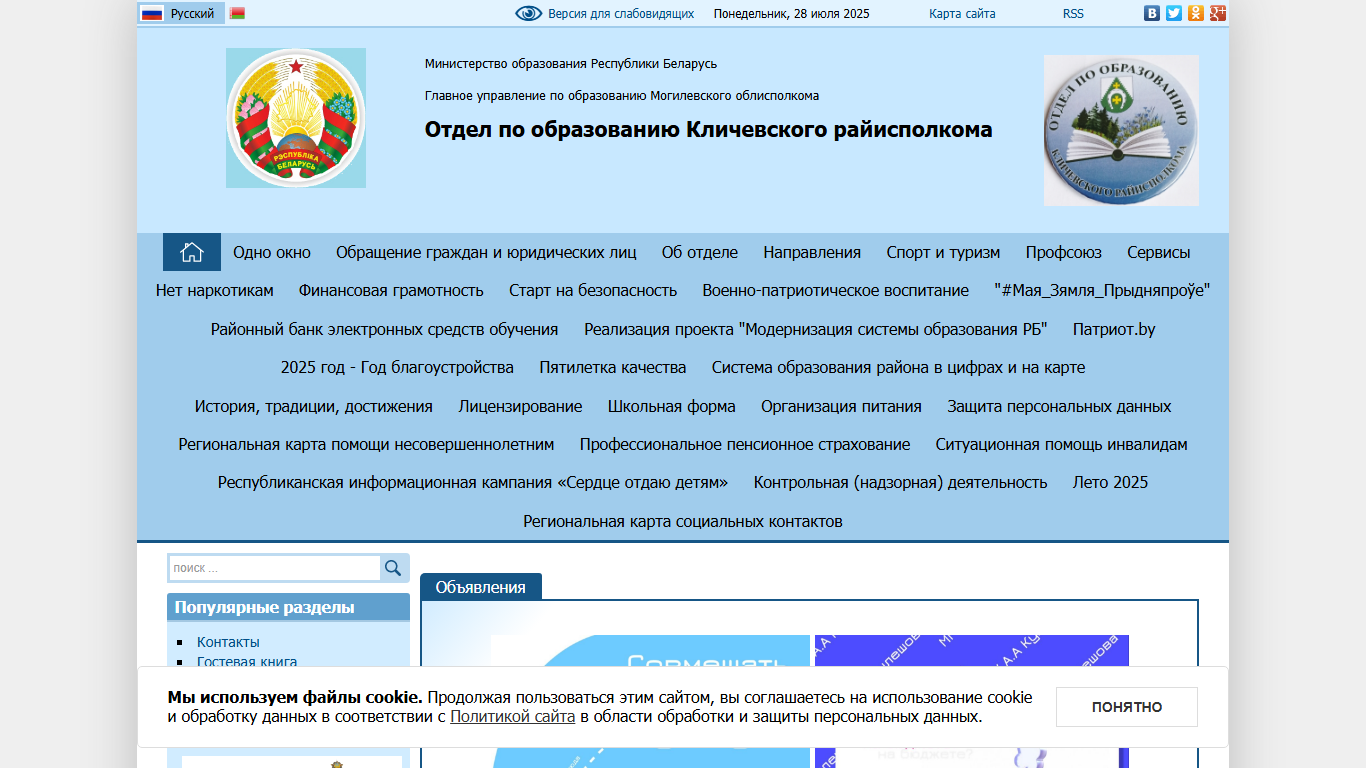
Task: Click the Belarus coat of arms image
Action: (x=296, y=118)
